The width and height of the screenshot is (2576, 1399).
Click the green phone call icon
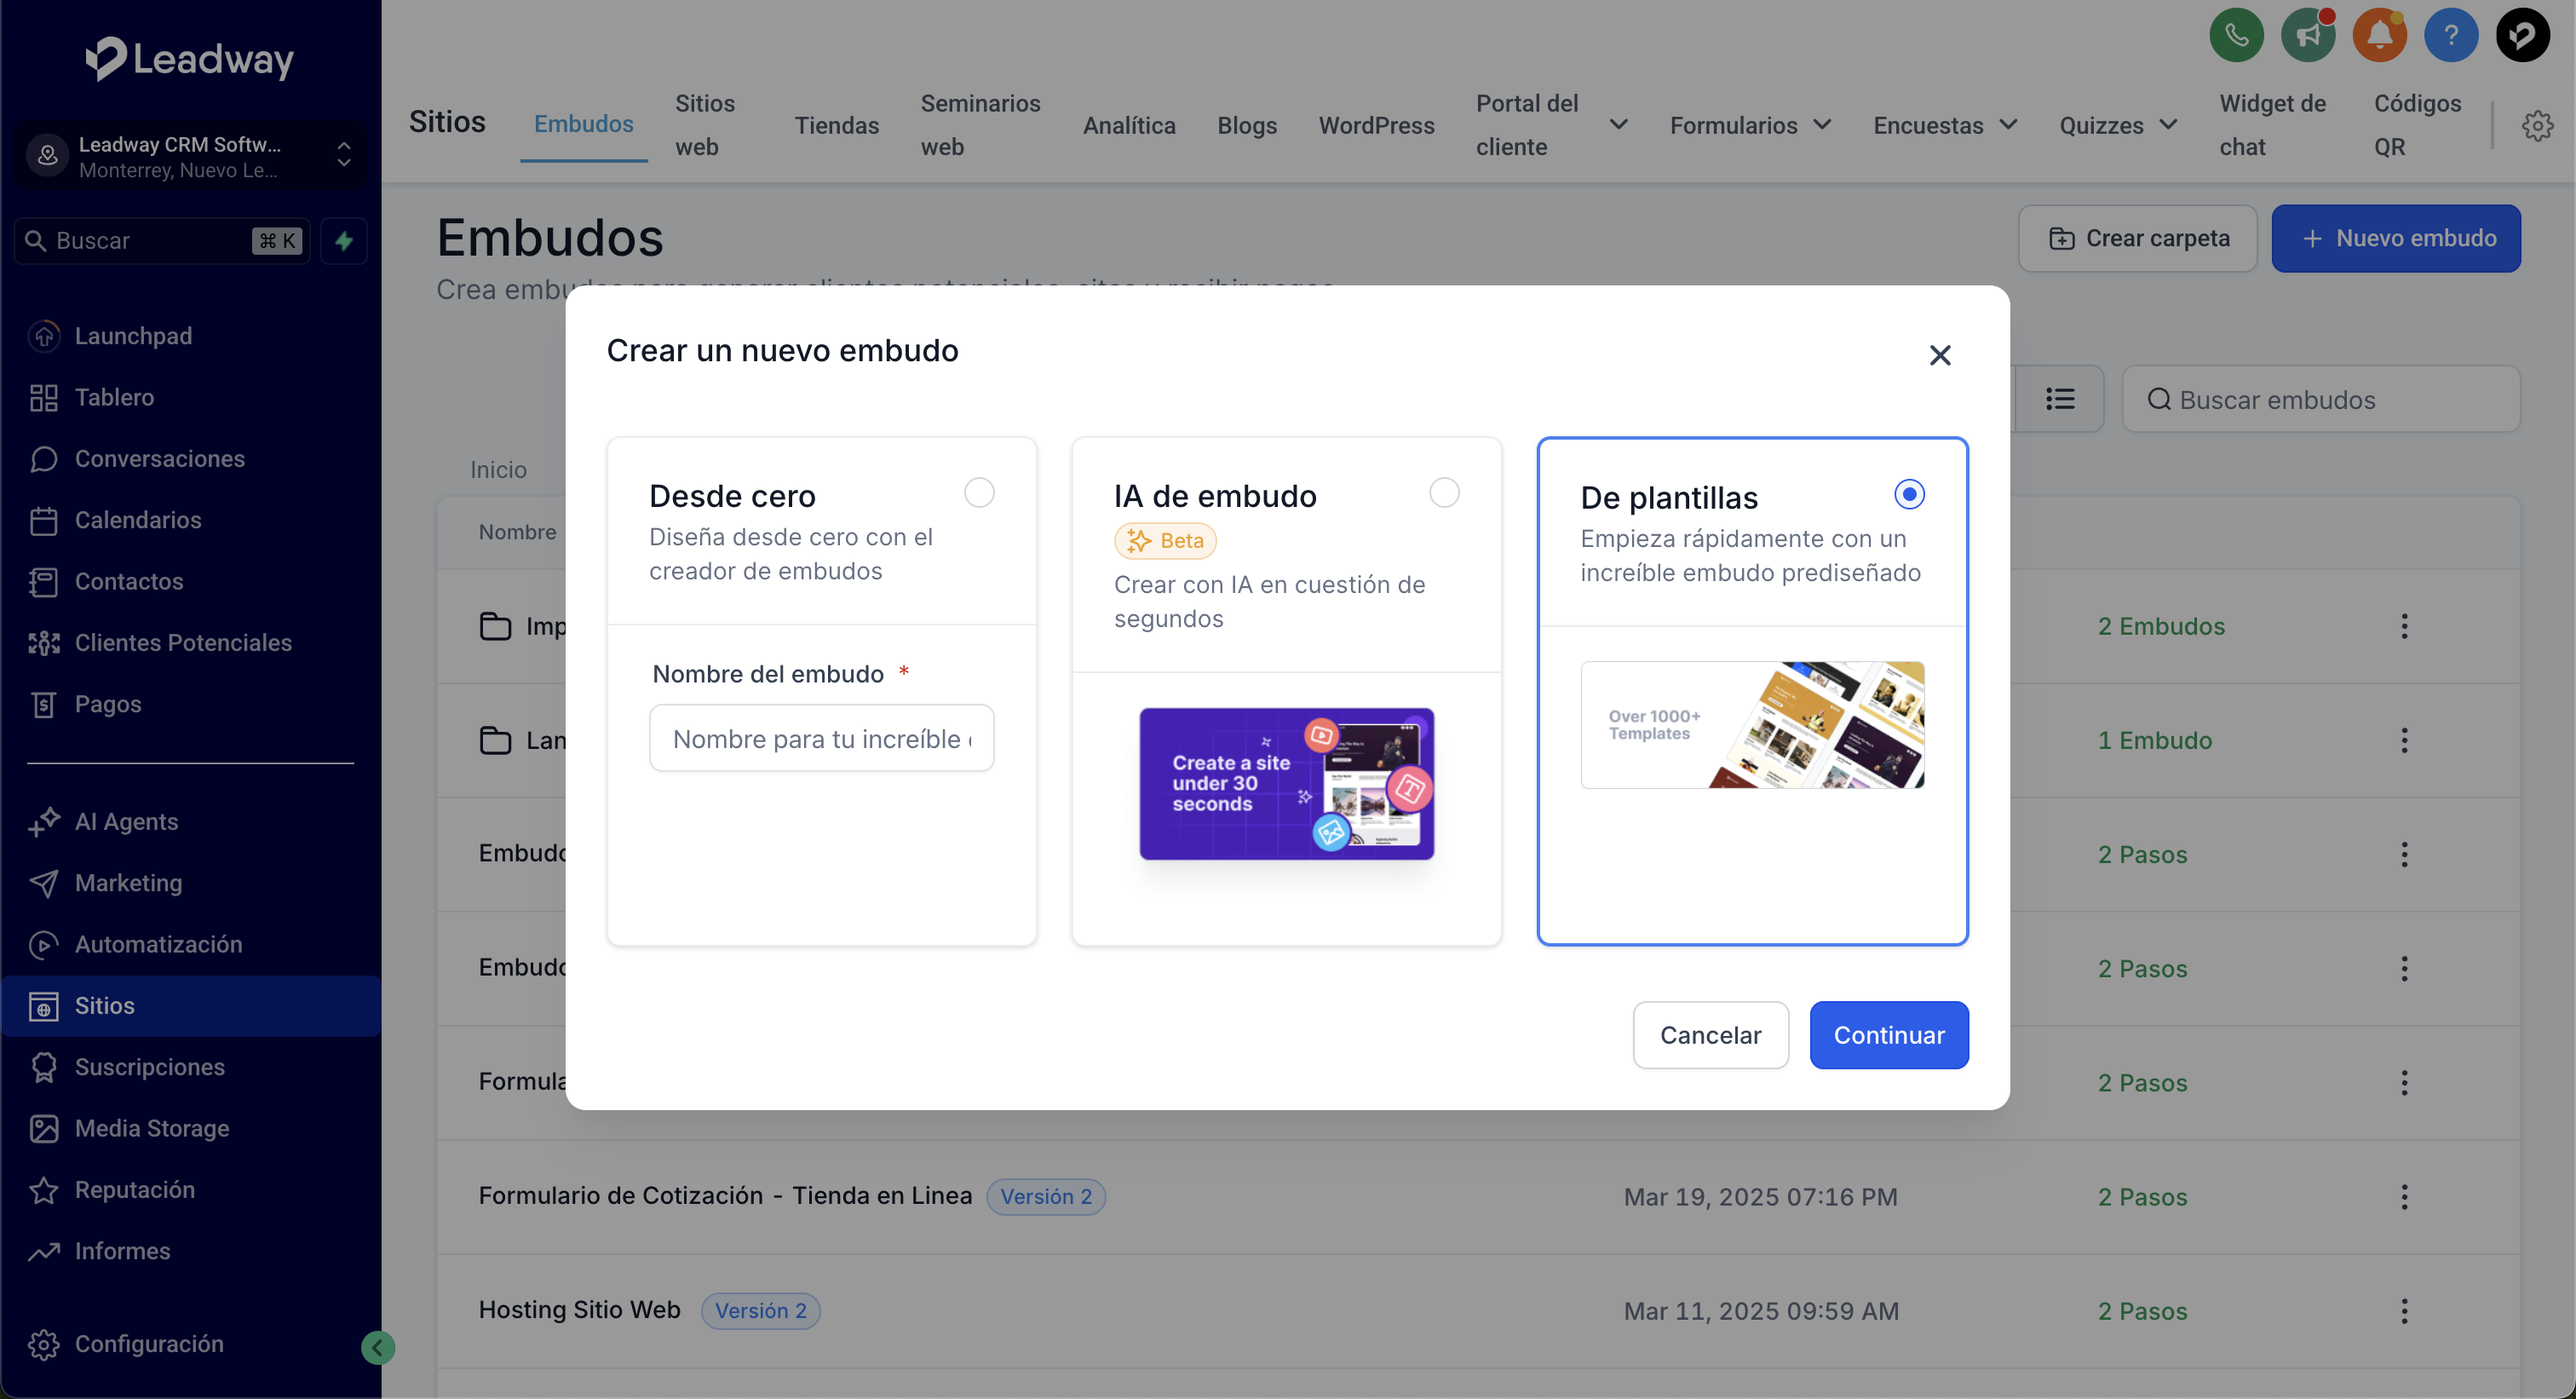click(x=2236, y=36)
